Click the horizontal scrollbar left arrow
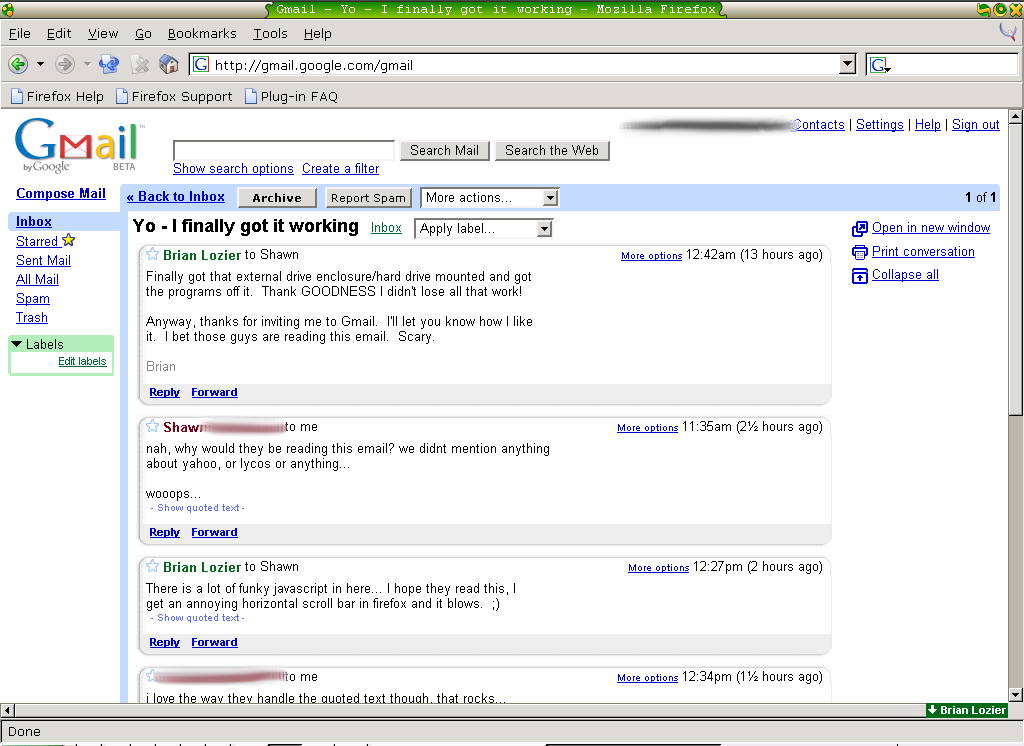Viewport: 1024px width, 746px height. pos(7,710)
